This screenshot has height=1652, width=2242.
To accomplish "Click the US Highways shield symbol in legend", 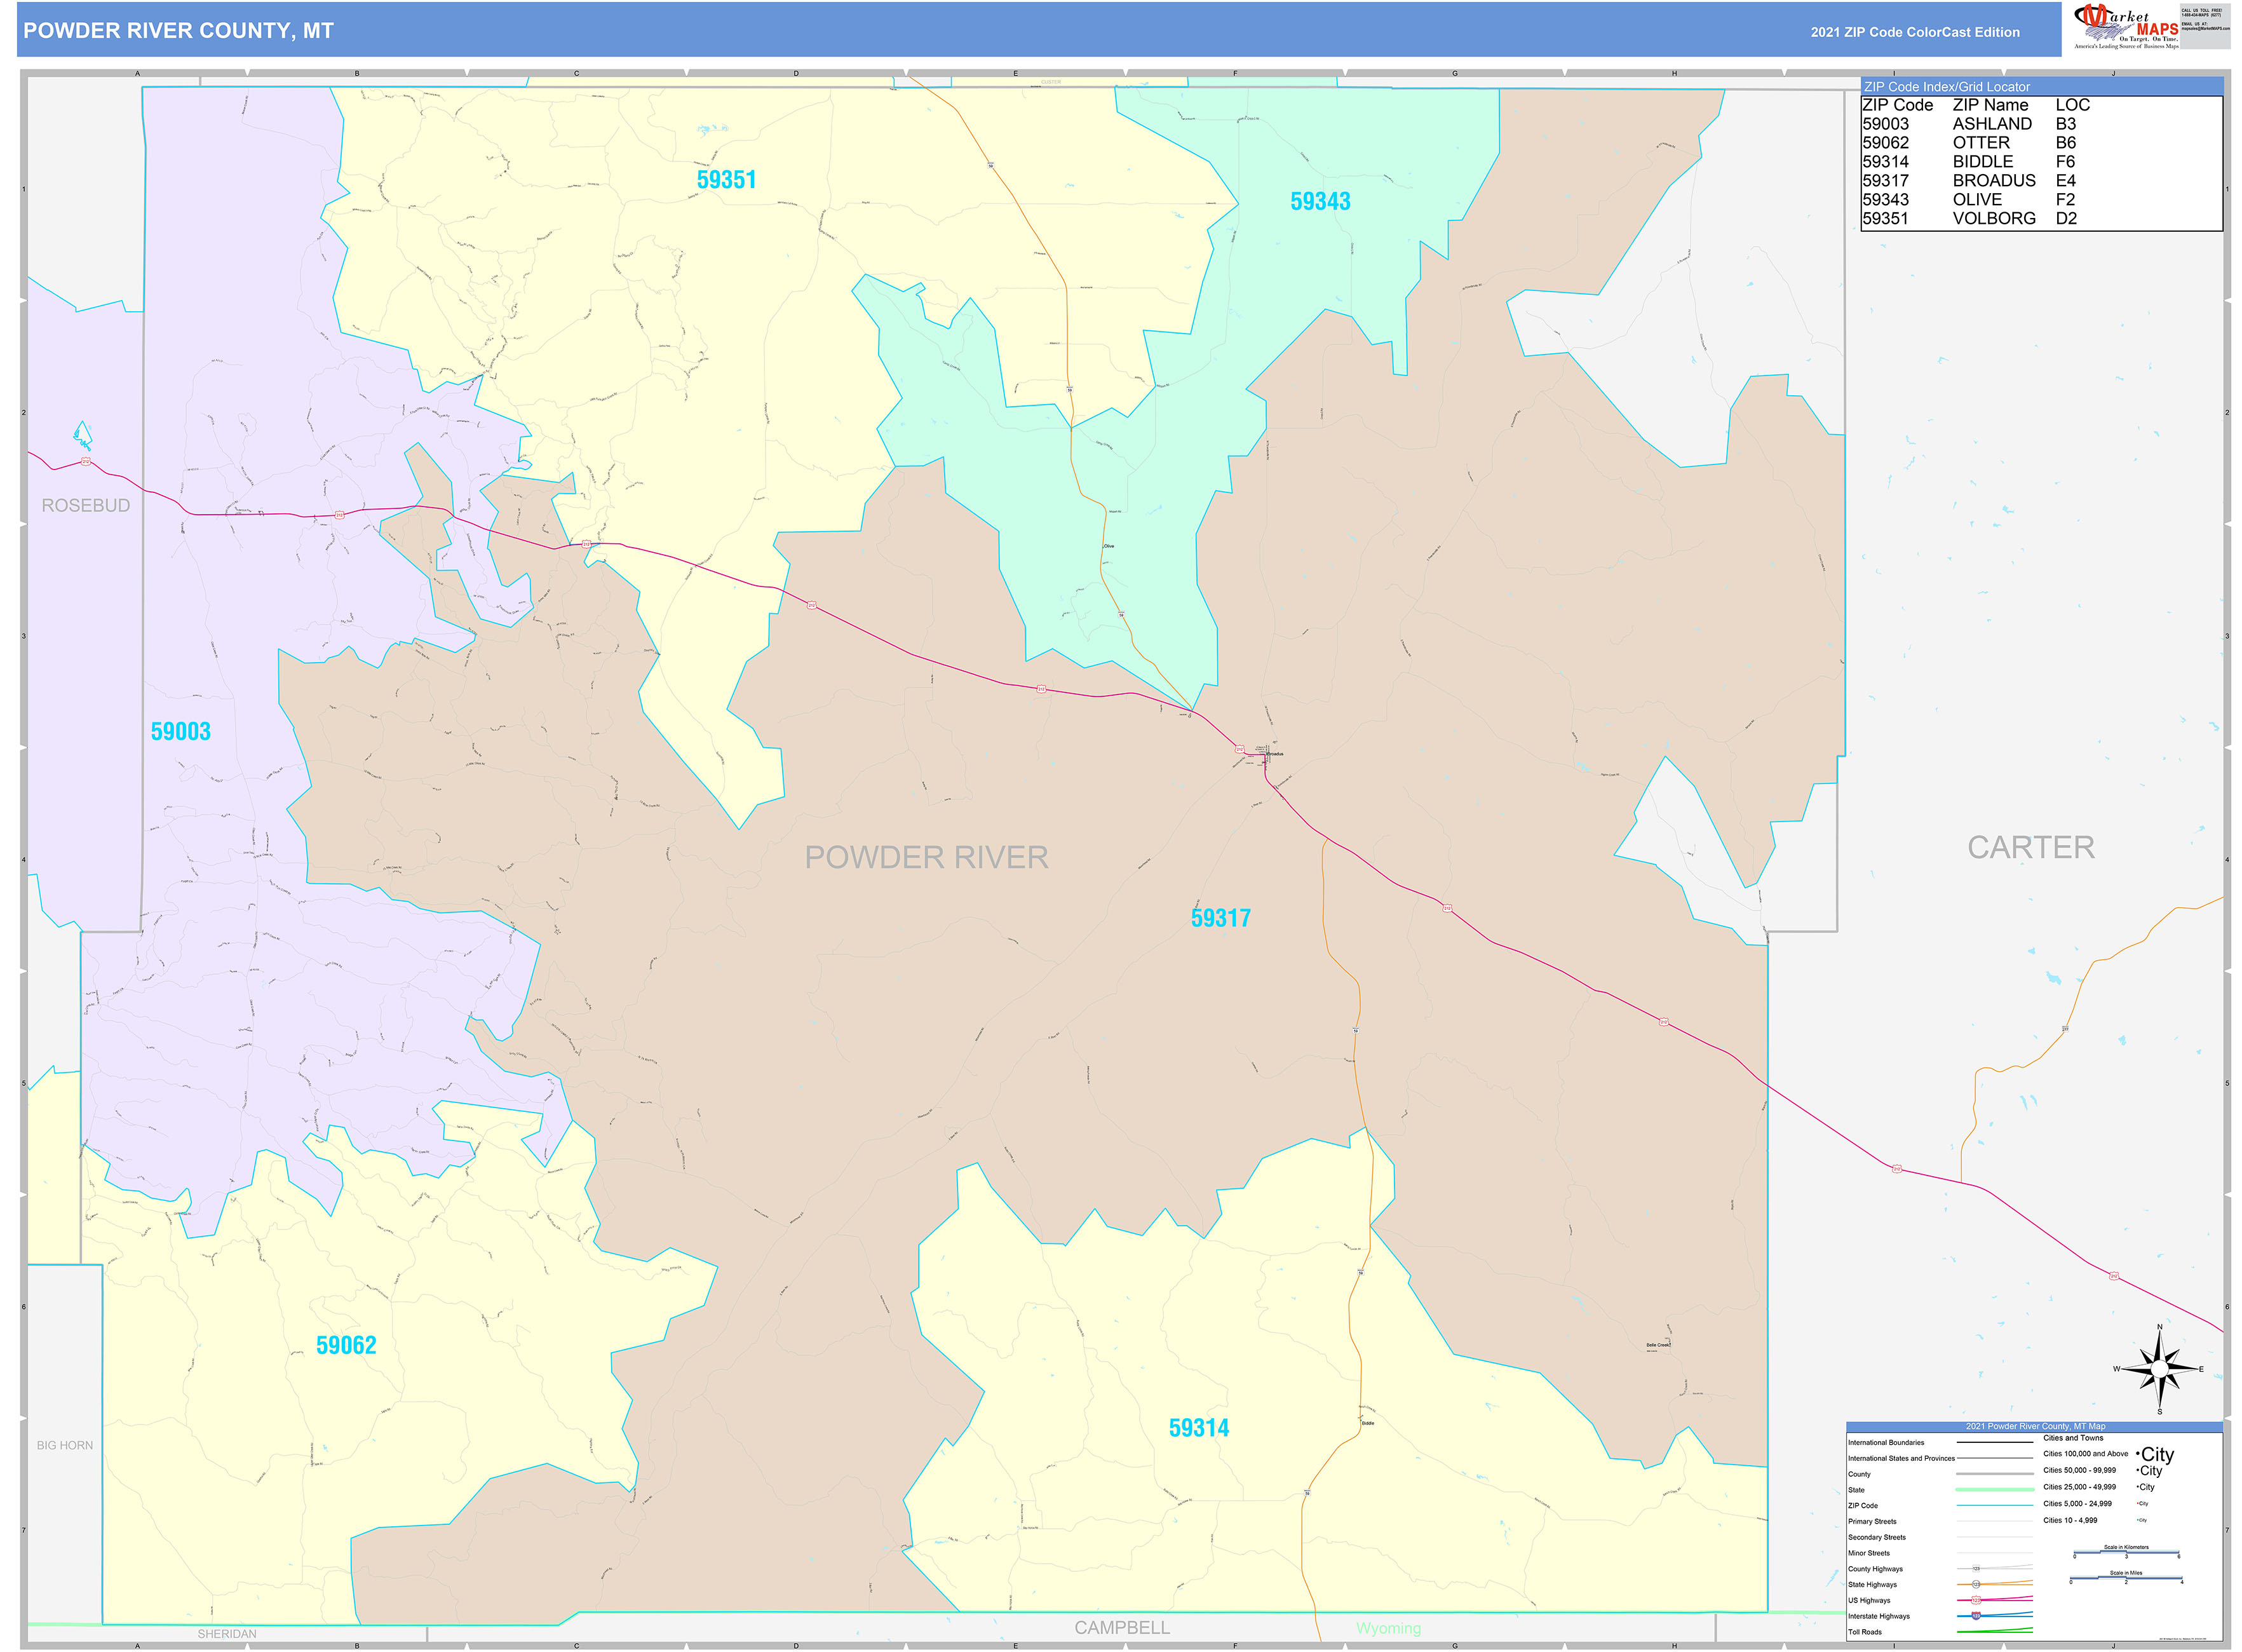I will pyautogui.click(x=1977, y=1600).
